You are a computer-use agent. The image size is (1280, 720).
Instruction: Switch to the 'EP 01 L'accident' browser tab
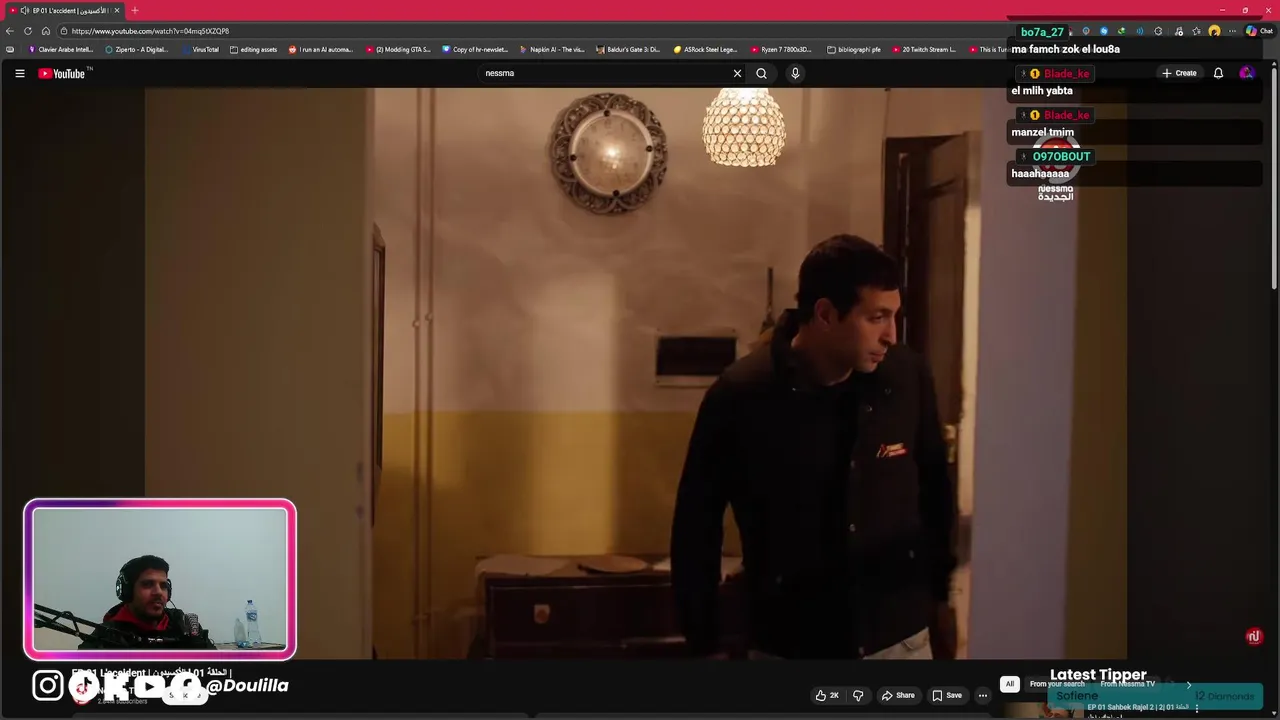(x=64, y=10)
